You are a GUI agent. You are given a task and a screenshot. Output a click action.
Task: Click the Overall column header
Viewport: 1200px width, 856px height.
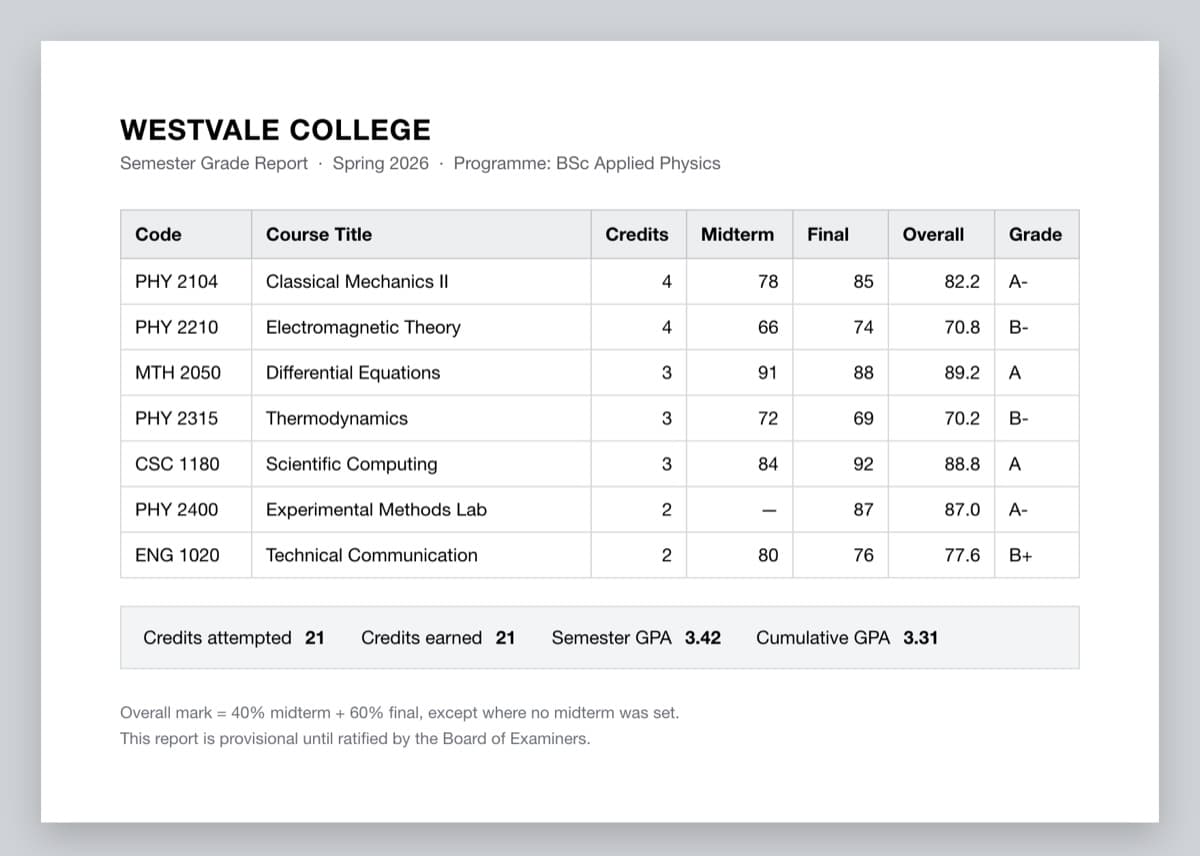coord(933,235)
